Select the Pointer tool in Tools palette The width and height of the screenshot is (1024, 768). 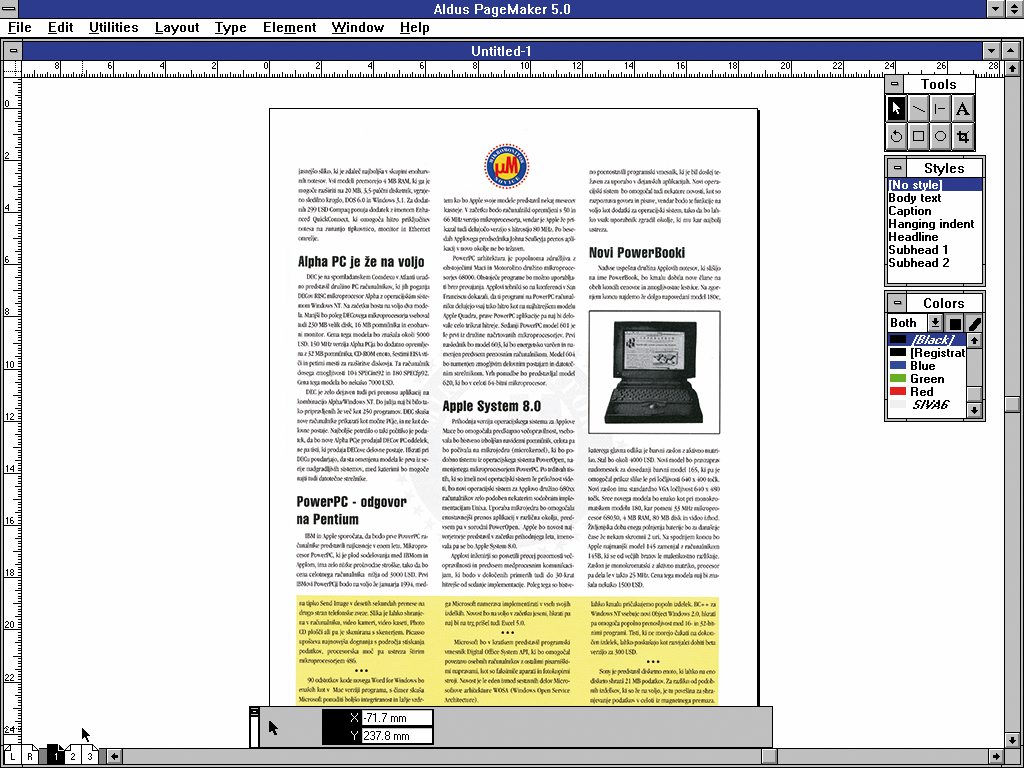pyautogui.click(x=896, y=109)
